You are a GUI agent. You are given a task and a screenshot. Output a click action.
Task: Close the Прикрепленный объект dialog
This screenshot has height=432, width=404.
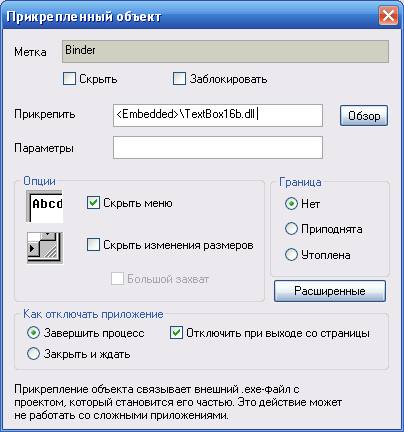point(388,16)
